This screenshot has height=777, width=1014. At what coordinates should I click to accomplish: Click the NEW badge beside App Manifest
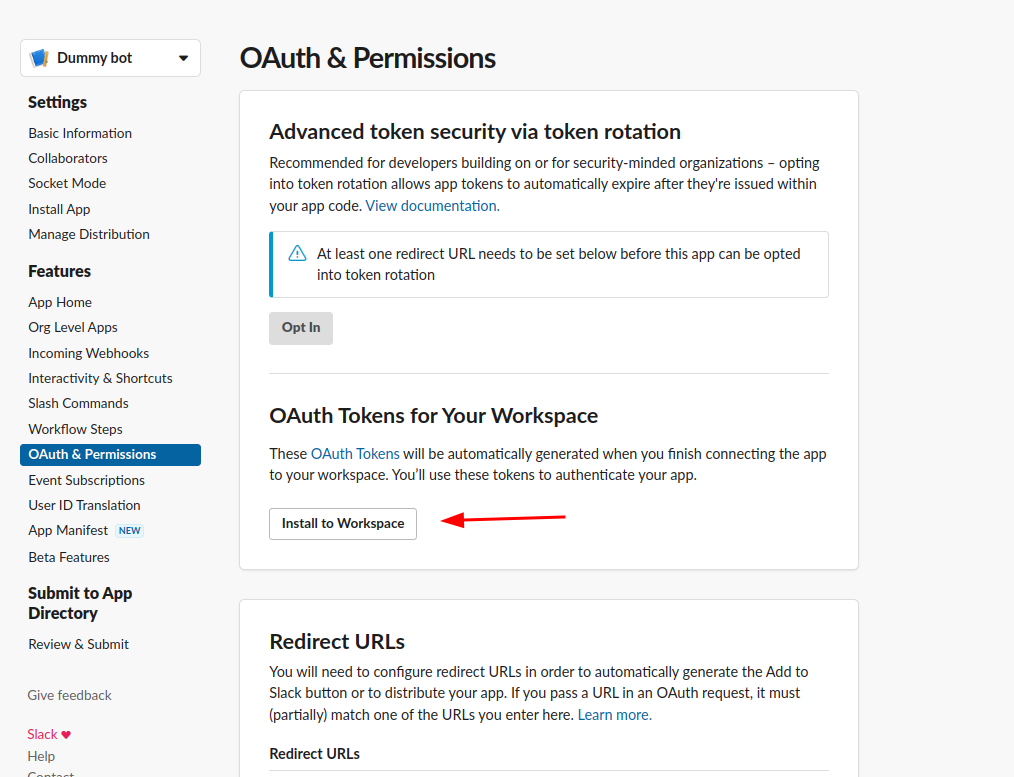tap(130, 531)
